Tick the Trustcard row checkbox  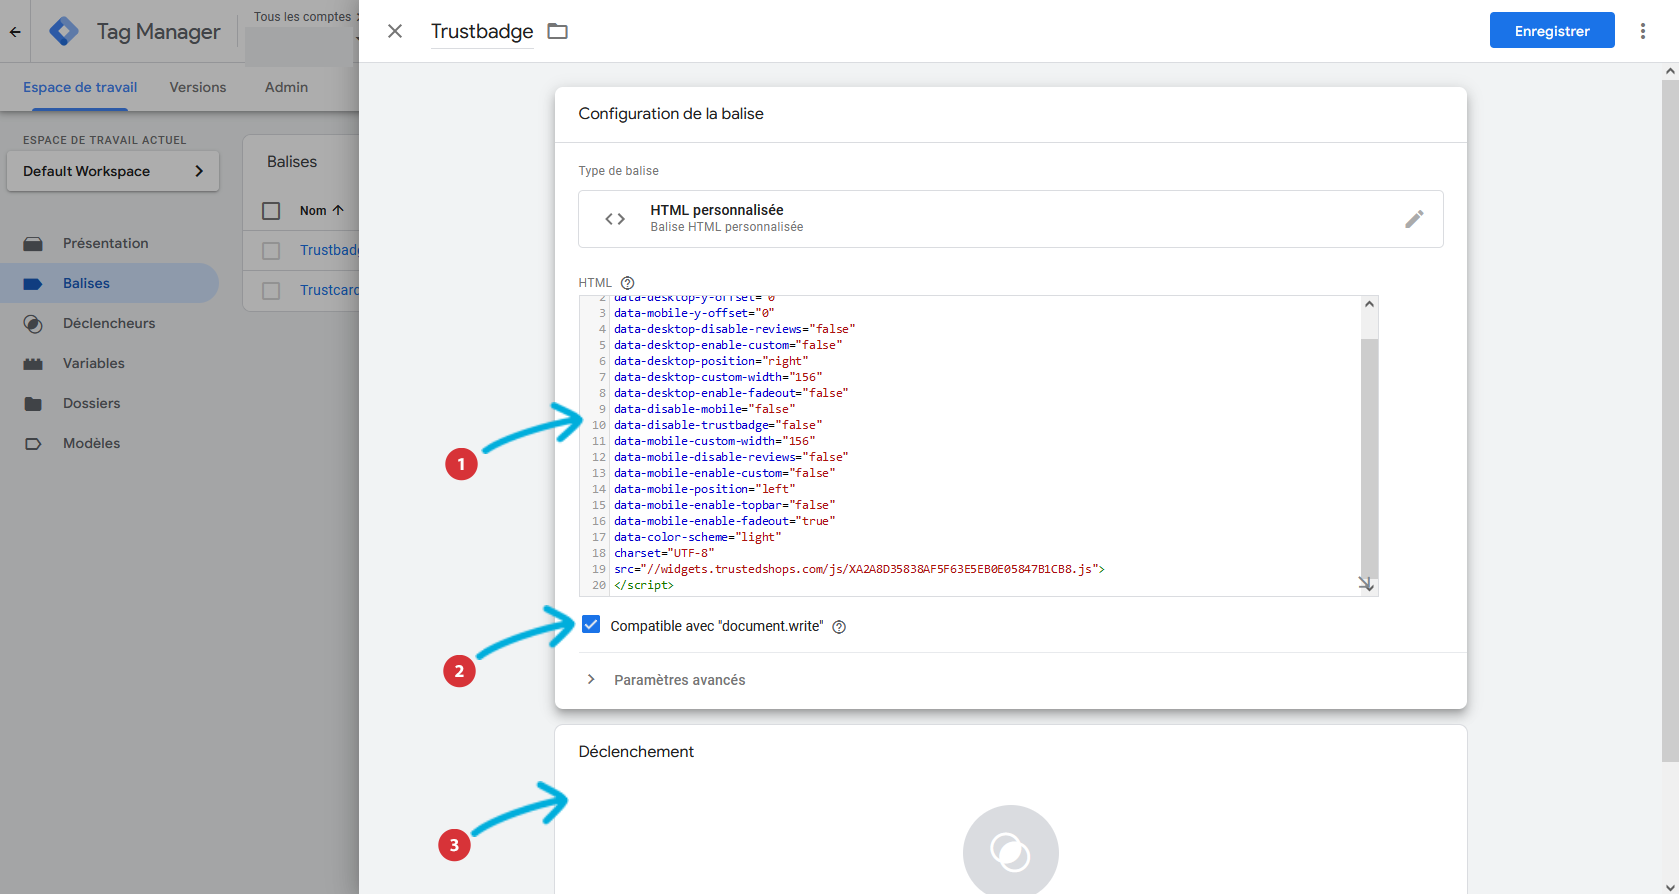point(271,291)
